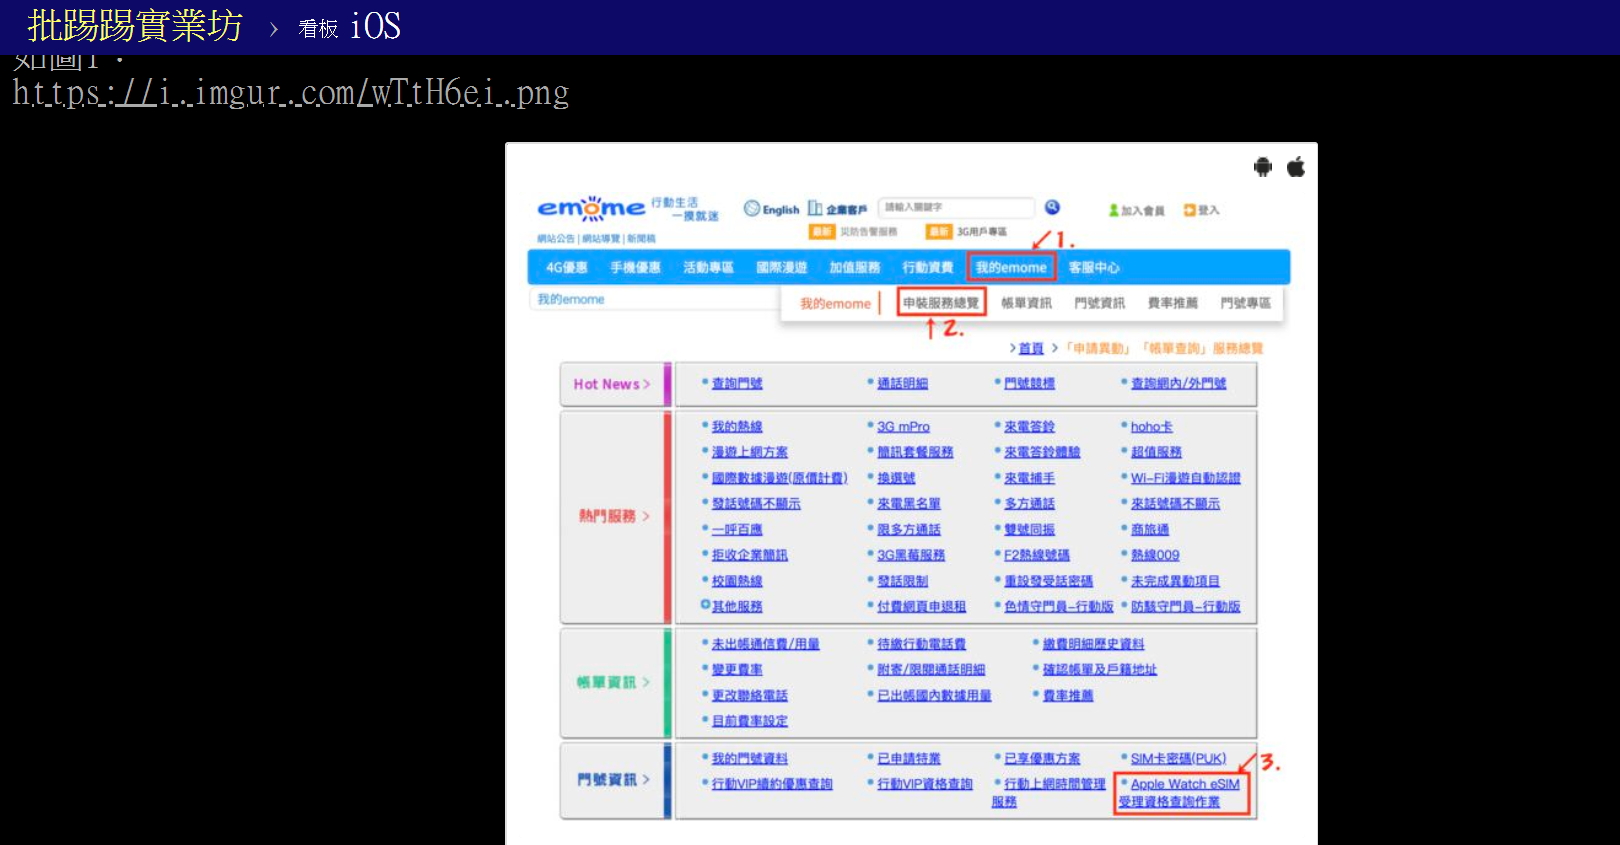Open the 目前費率設定 link
Image resolution: width=1620 pixels, height=845 pixels.
pos(750,721)
